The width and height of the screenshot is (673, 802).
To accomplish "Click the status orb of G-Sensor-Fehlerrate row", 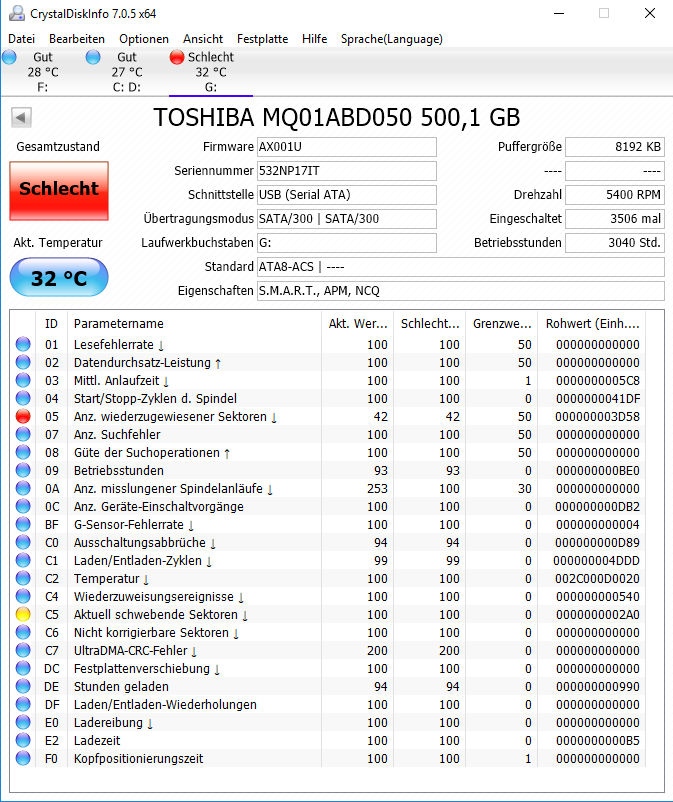I will [x=23, y=524].
